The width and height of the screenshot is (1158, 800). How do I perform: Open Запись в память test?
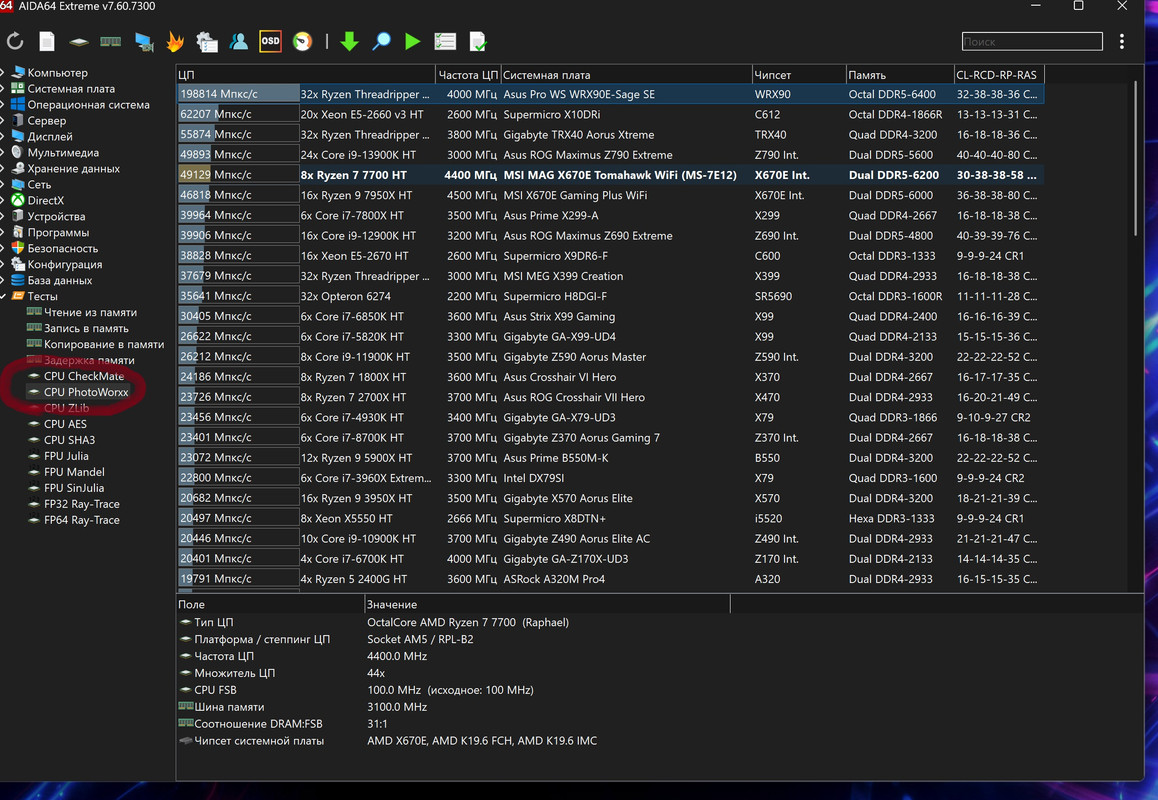[86, 329]
